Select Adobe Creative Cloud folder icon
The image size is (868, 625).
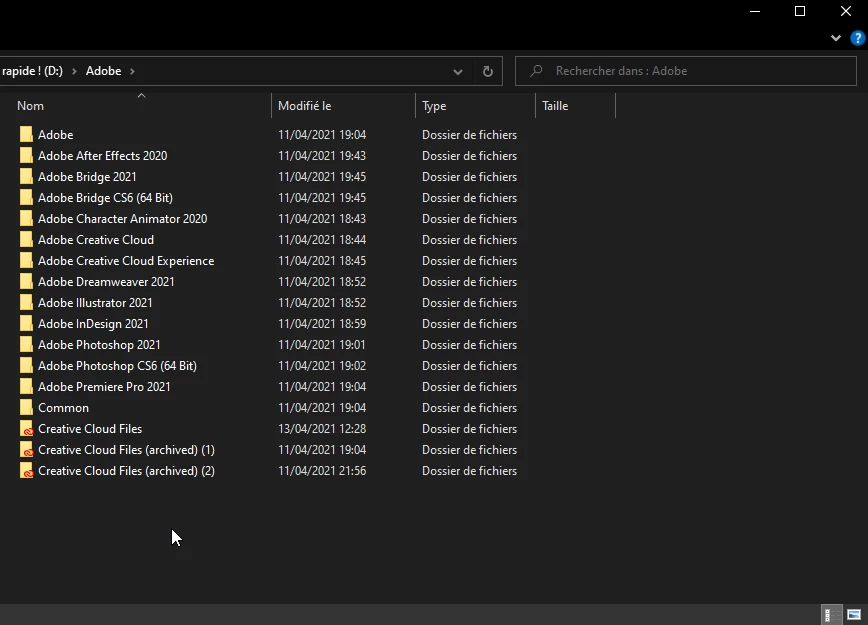tap(26, 240)
